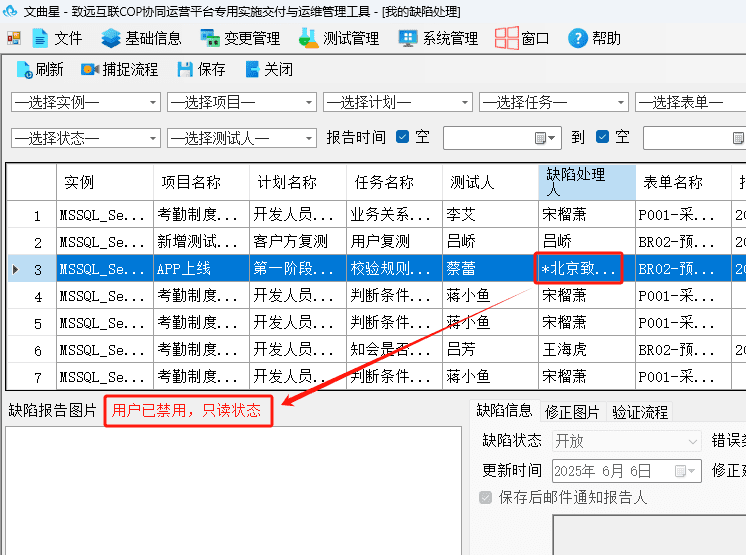This screenshot has height=555, width=746.
Task: Click the 保存 floppy disk icon
Action: coord(185,70)
